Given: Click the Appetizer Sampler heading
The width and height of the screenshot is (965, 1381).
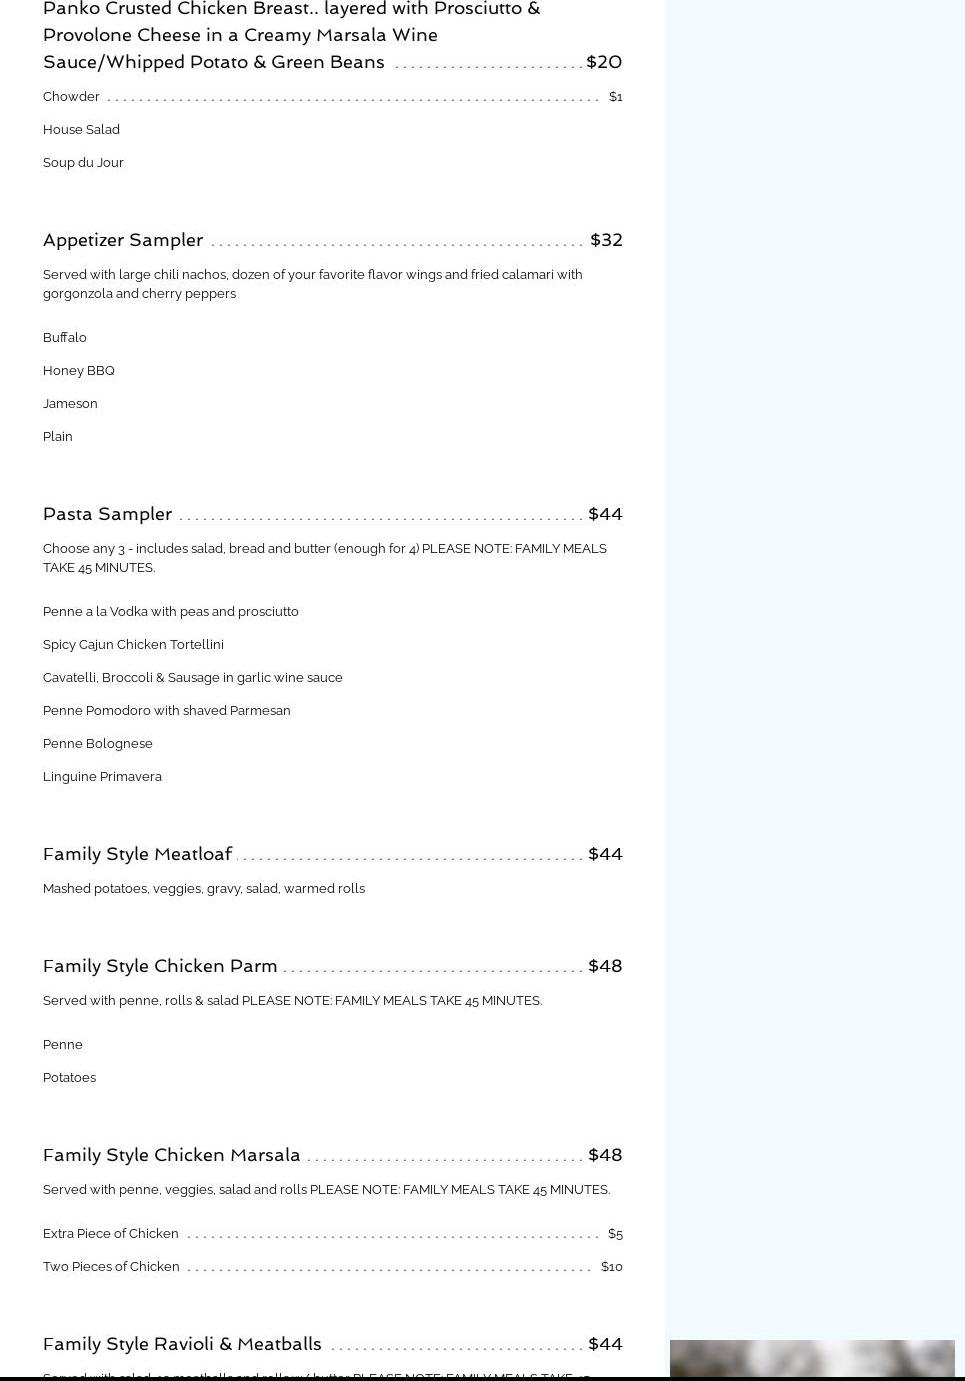Looking at the screenshot, I should point(123,240).
